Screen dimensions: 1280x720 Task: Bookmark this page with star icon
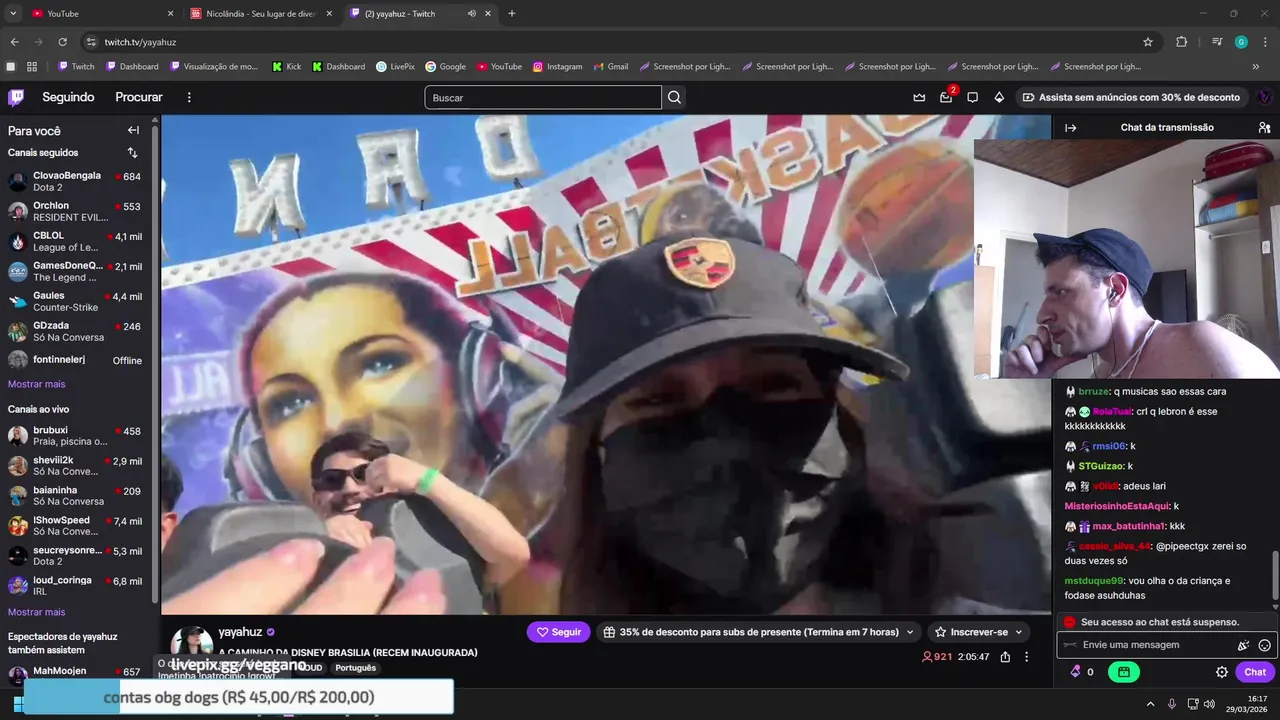coord(1148,42)
